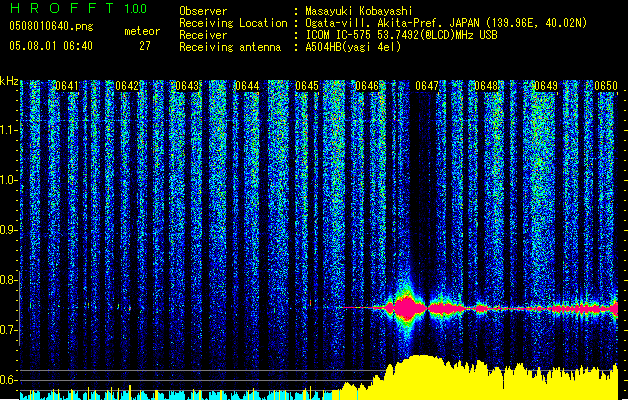Viewport: 629px width, 400px height.
Task: Click the 0.6 kHz axis label
Action: pyautogui.click(x=9, y=380)
